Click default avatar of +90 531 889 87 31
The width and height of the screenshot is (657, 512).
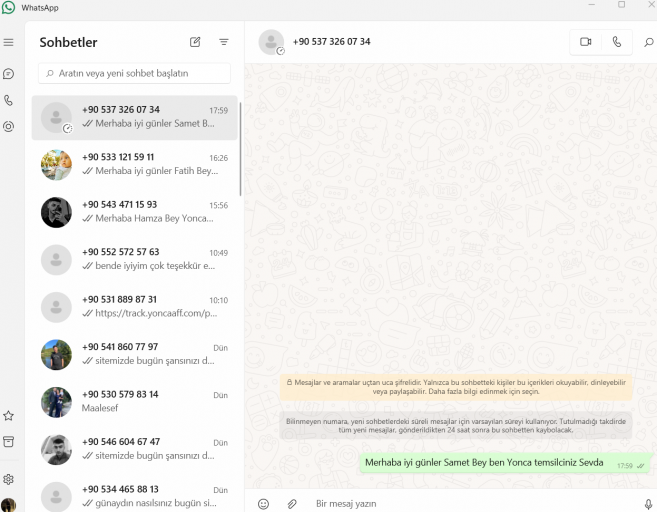[56, 308]
